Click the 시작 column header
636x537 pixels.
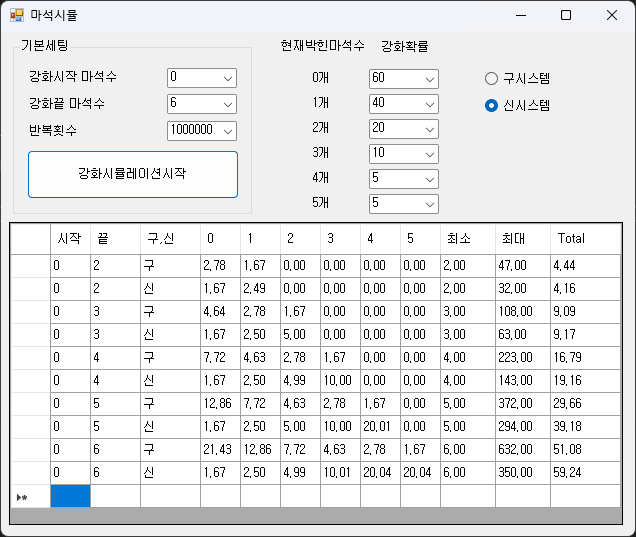pyautogui.click(x=71, y=238)
